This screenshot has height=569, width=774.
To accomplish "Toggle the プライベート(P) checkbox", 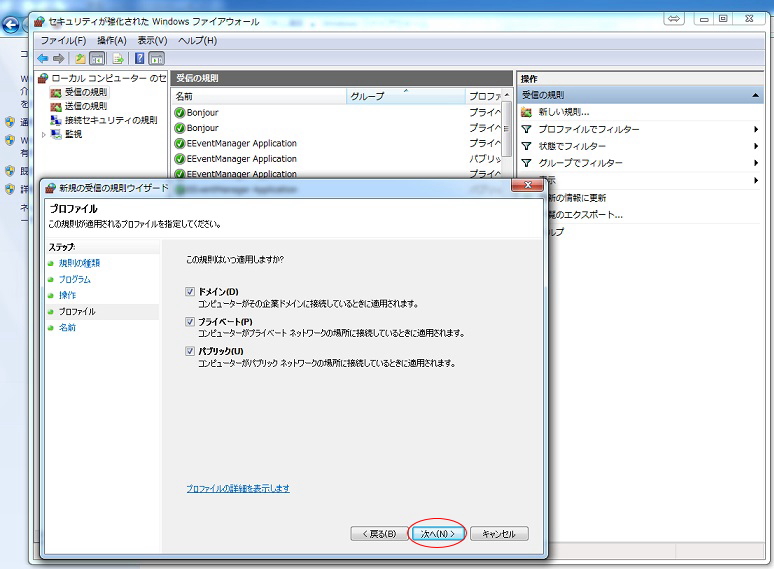I will (190, 322).
